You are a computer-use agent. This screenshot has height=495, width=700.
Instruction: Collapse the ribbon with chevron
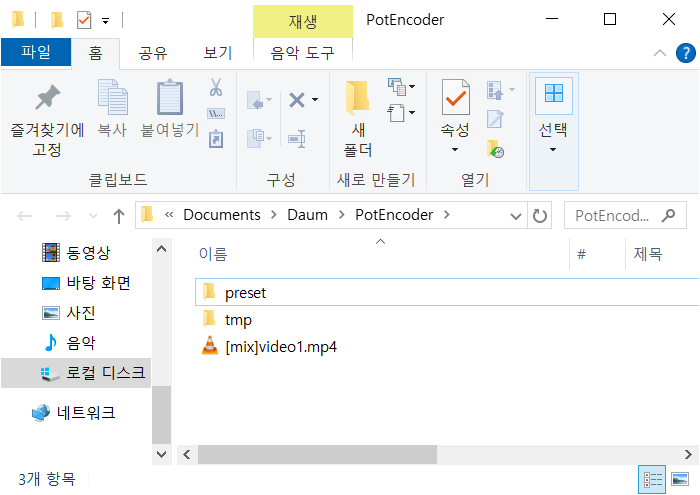(659, 54)
